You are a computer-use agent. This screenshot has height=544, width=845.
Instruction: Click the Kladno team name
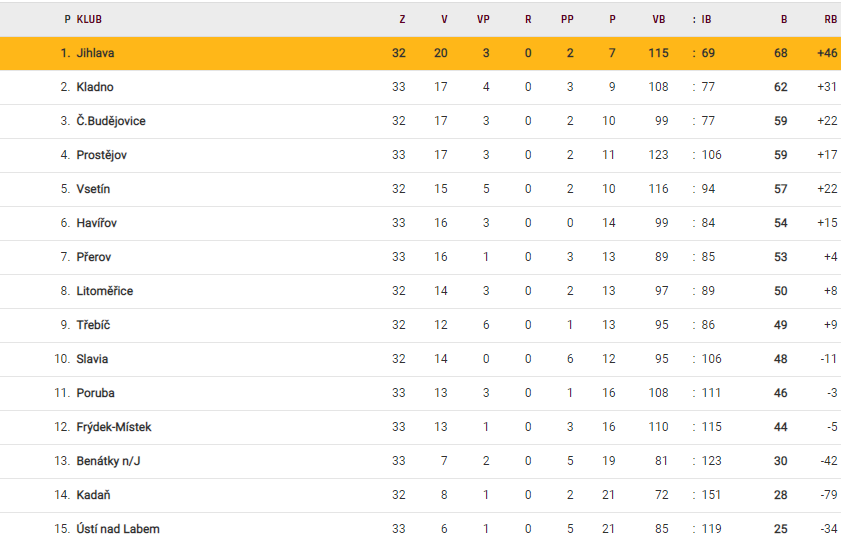95,87
